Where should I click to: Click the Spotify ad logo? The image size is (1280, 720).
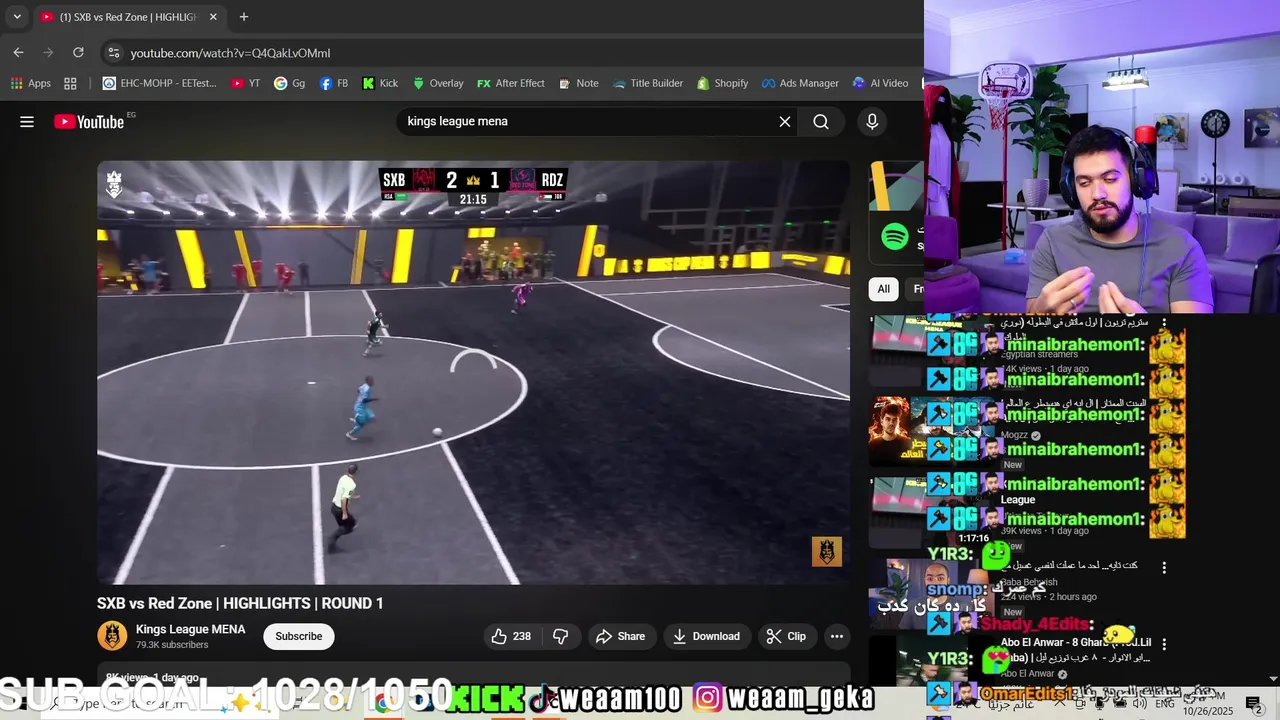[x=895, y=237]
